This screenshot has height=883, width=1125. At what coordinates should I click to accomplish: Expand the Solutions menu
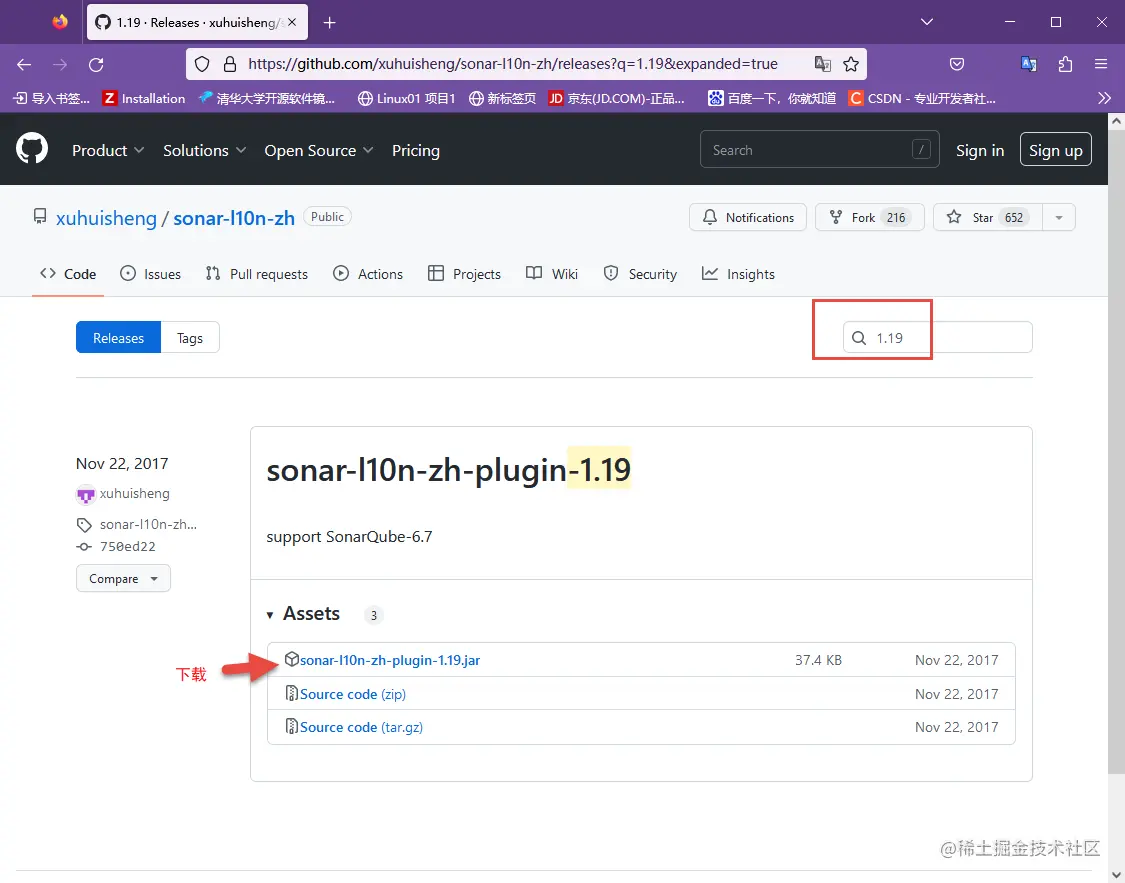click(204, 151)
